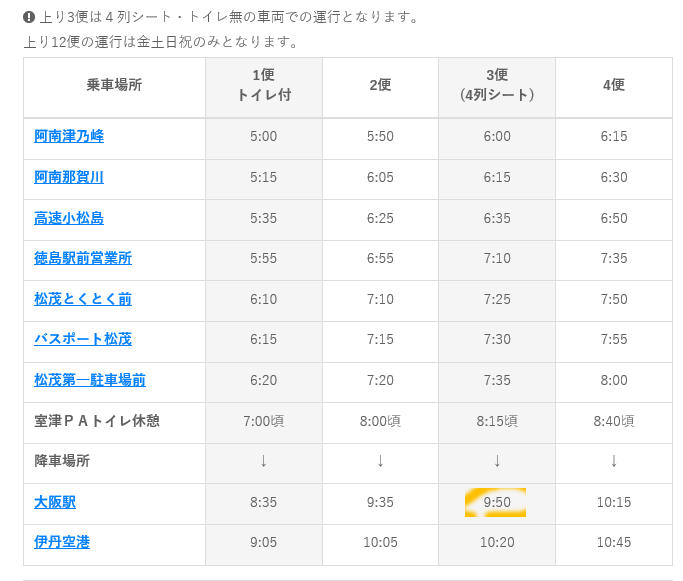Click 10:20 in the 伊丹空港 row

[x=497, y=542]
